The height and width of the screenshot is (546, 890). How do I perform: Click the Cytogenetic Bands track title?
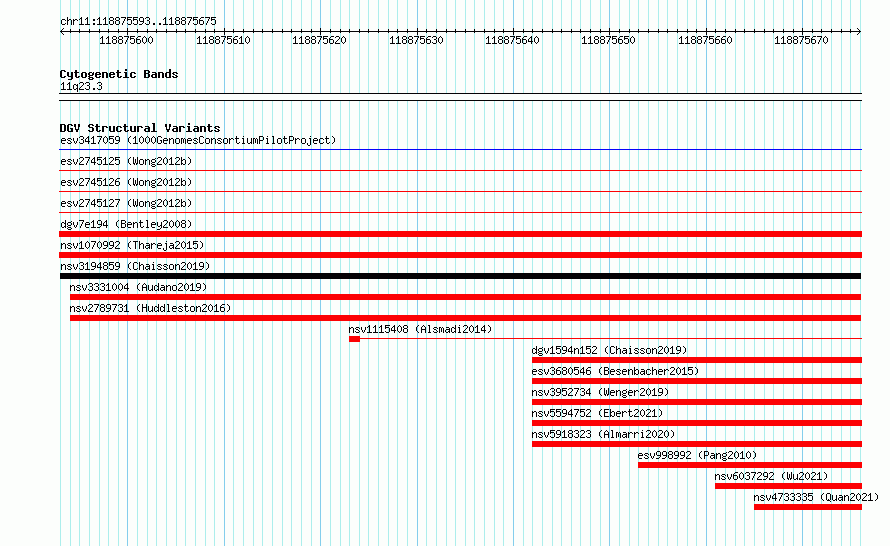click(x=119, y=74)
